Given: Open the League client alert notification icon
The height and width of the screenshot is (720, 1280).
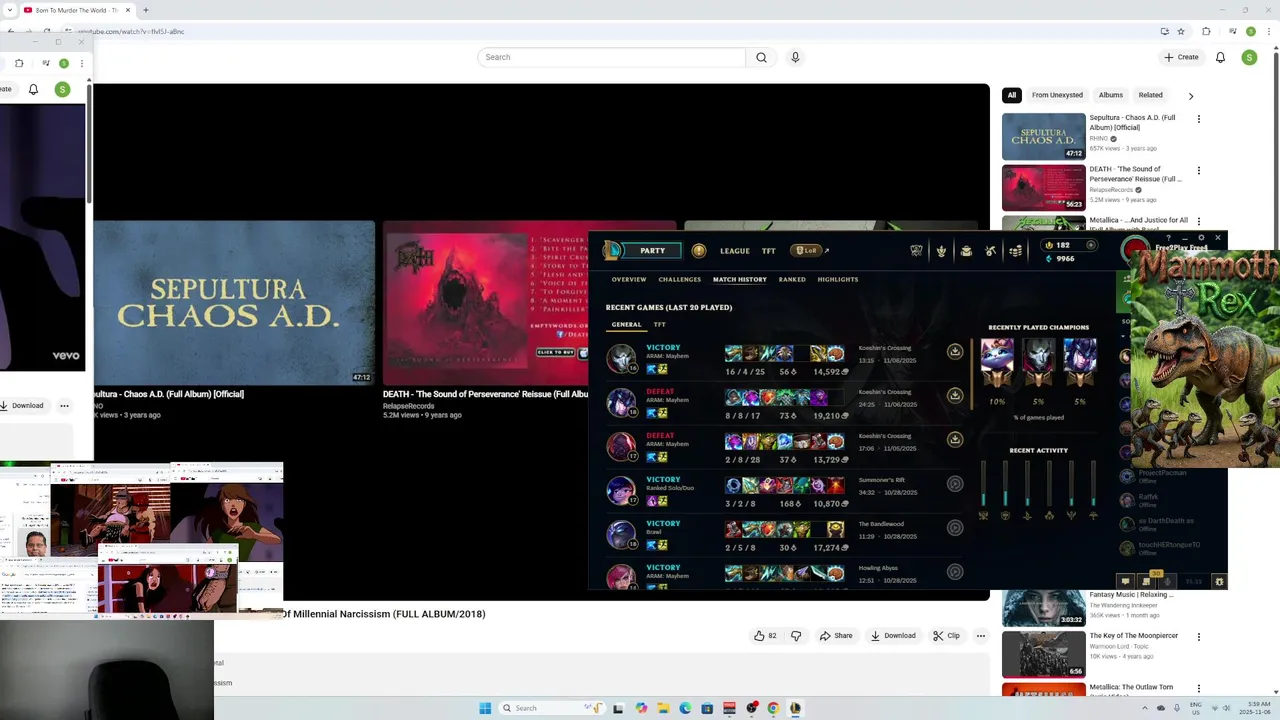Looking at the screenshot, I should coord(699,251).
